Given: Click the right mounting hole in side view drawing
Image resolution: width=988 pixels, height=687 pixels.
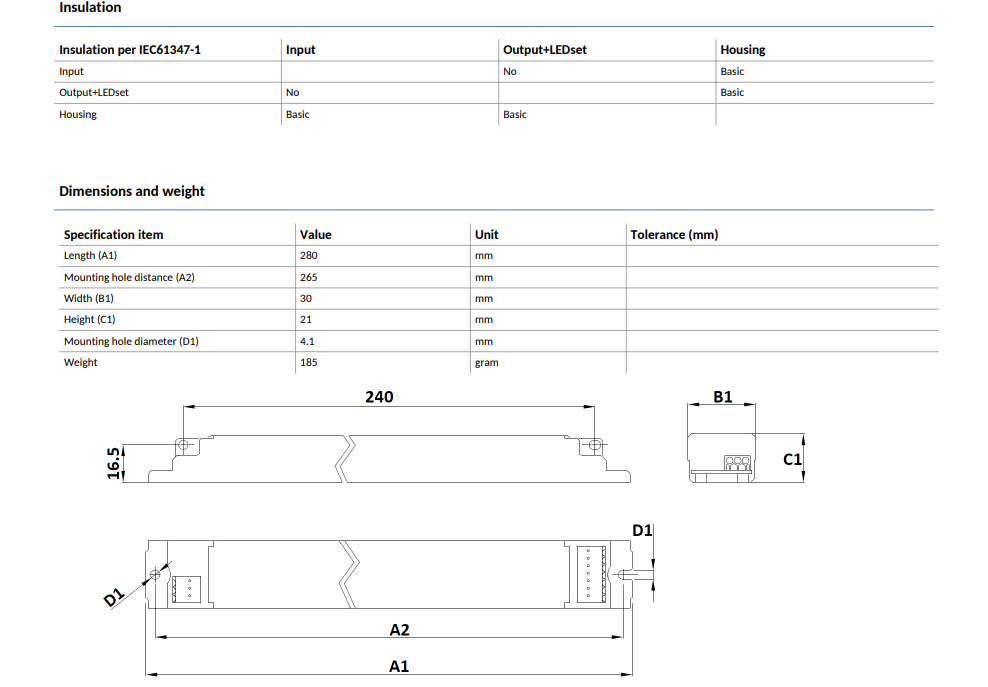Looking at the screenshot, I should [594, 445].
